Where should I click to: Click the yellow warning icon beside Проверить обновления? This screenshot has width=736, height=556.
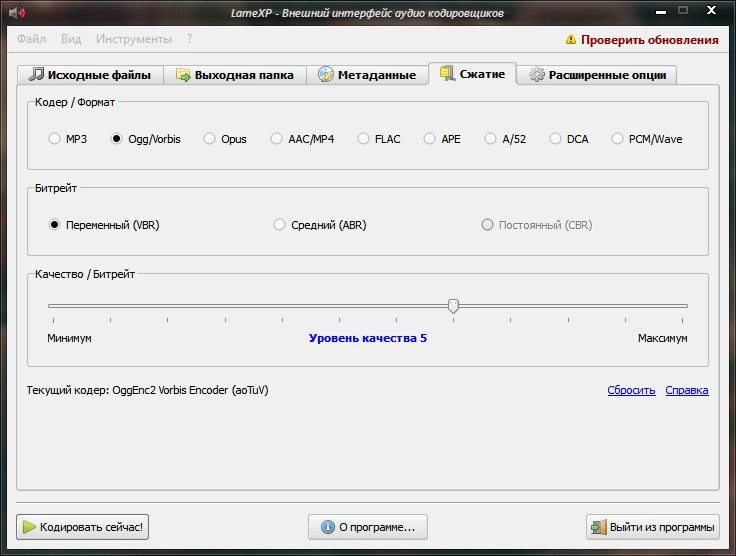click(570, 40)
